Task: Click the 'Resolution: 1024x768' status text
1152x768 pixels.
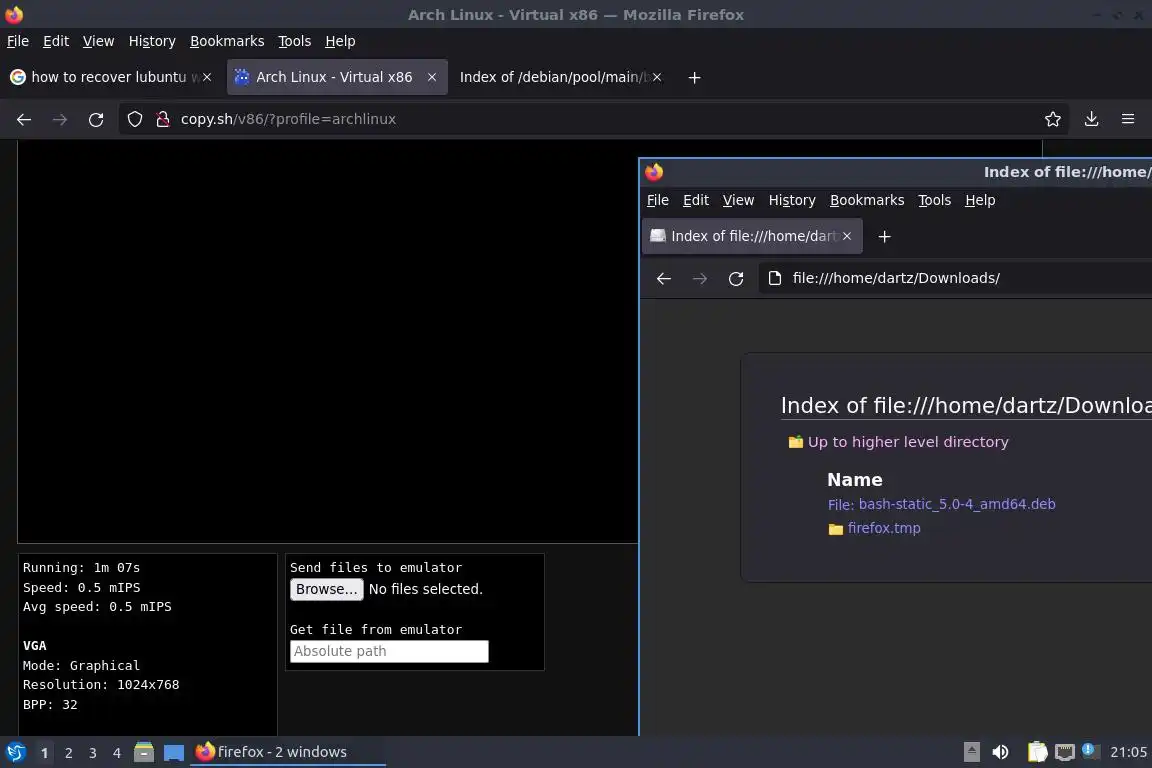Action: point(101,685)
